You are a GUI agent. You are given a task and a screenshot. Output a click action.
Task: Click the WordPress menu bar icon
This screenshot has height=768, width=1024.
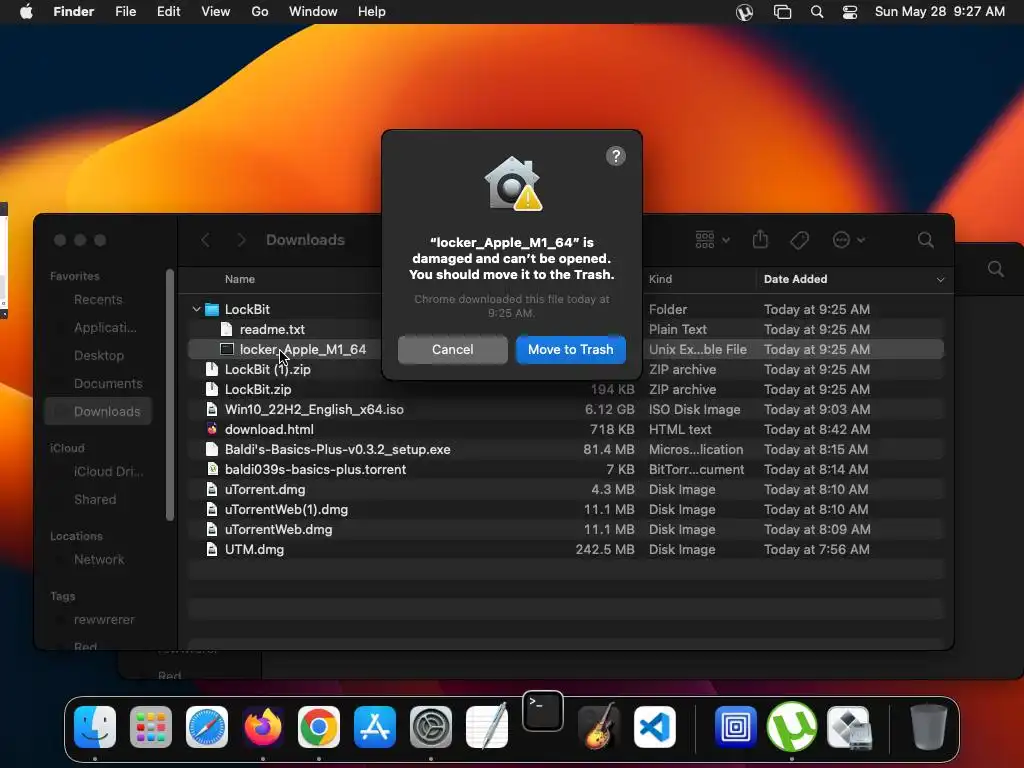tap(744, 12)
